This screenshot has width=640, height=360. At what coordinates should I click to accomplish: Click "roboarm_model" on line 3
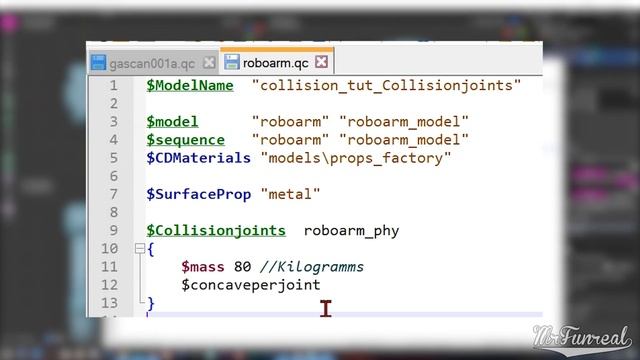404,122
